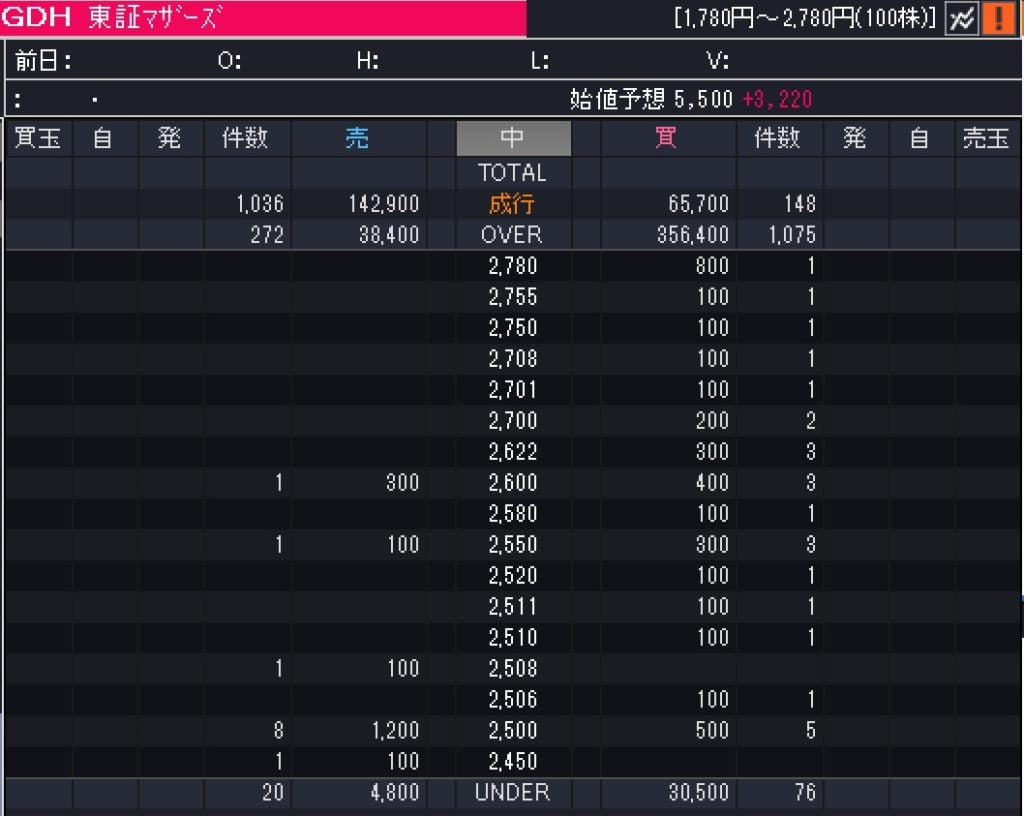Select price 2,600 in the board
1024x816 pixels.
tap(512, 483)
